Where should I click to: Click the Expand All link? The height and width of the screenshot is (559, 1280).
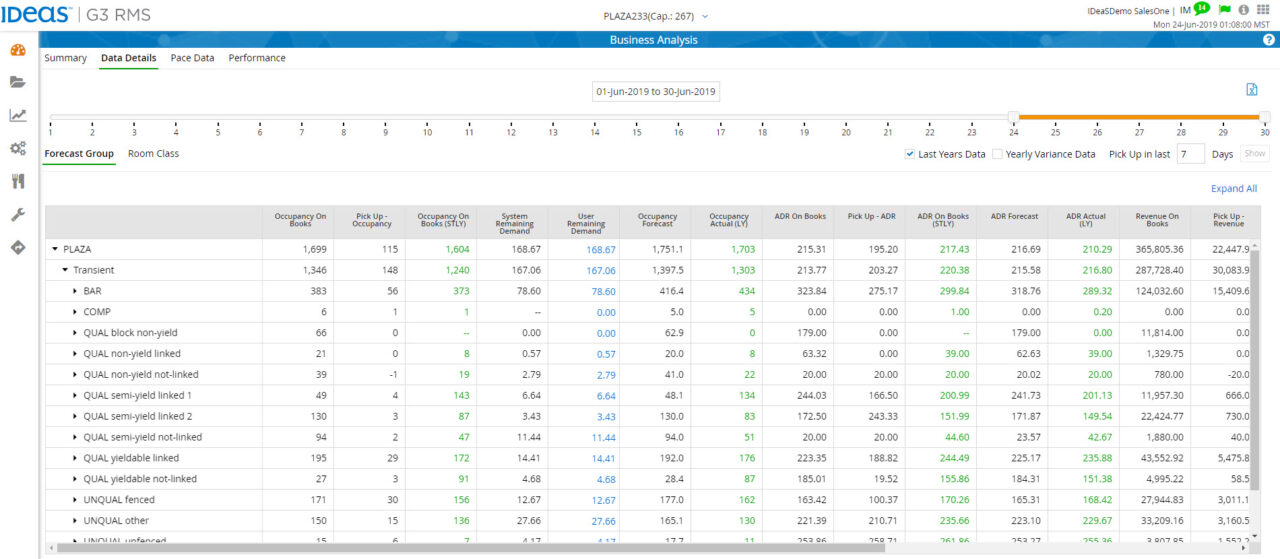(1233, 188)
